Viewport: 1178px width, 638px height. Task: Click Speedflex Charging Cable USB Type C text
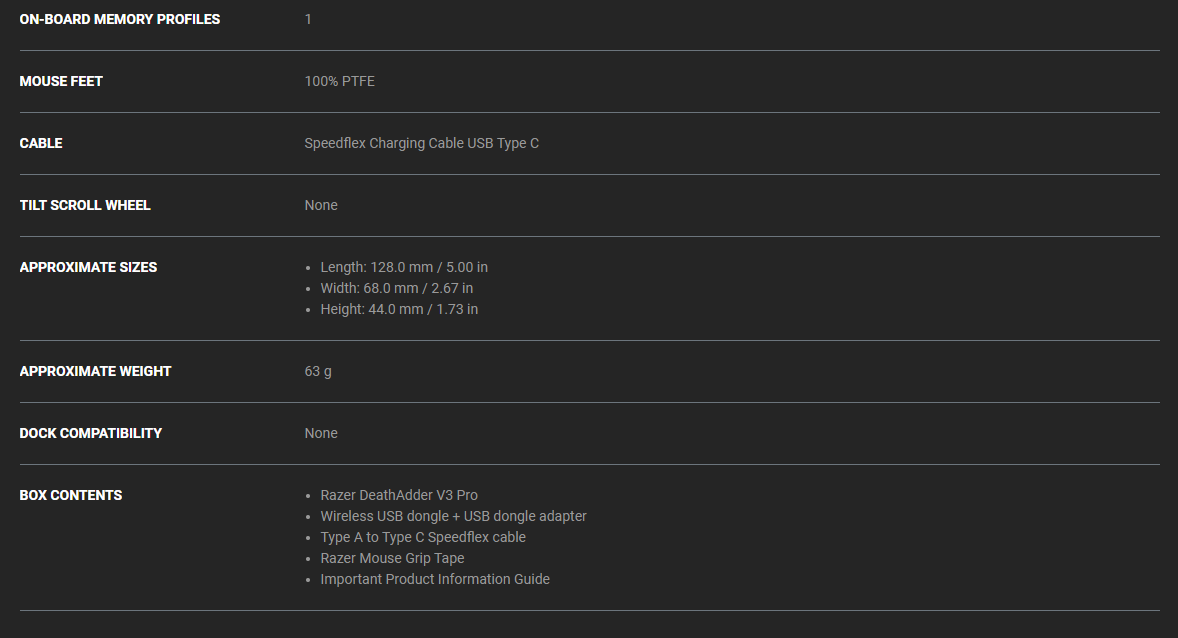[x=421, y=143]
